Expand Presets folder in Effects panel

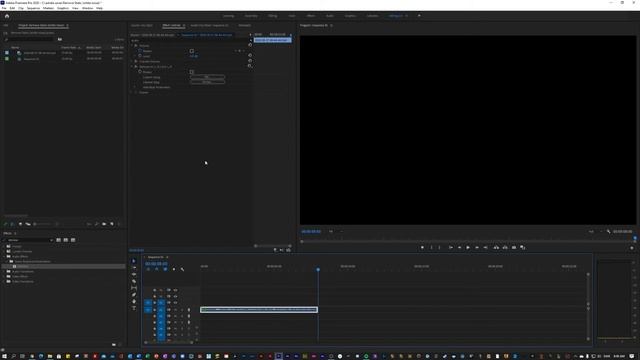(x=4, y=247)
